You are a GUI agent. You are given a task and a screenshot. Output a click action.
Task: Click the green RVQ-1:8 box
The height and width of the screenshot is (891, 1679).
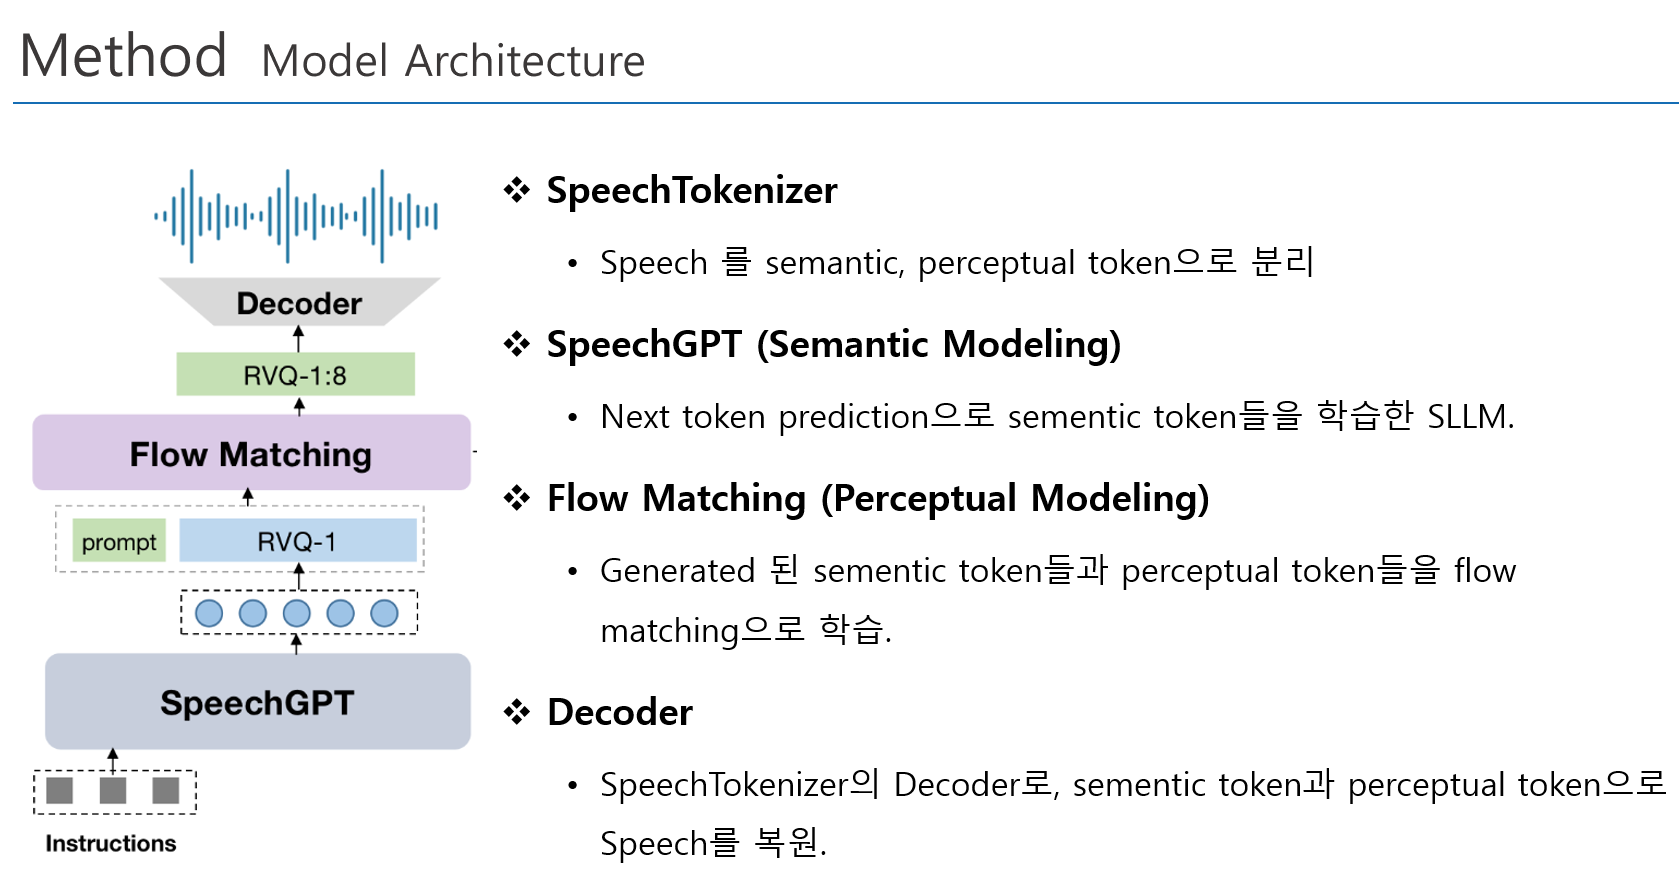point(296,375)
